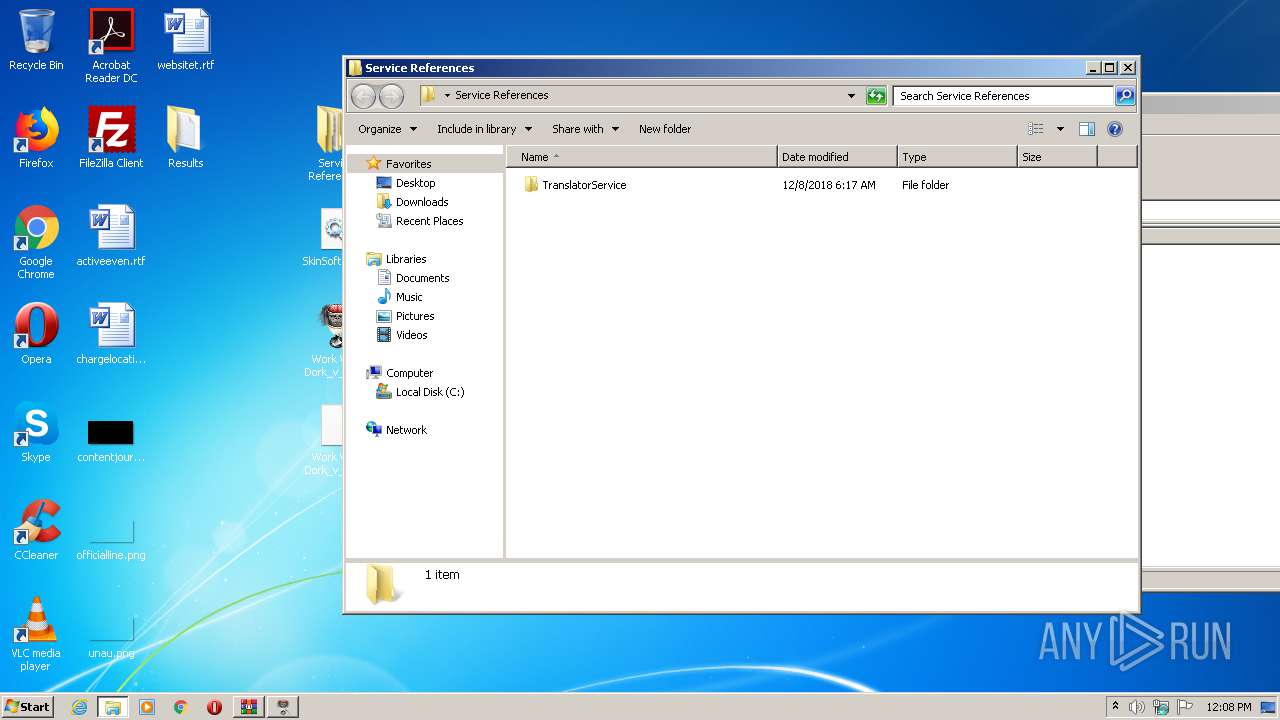Open Windows Media Player taskbar icon
Image resolution: width=1280 pixels, height=720 pixels.
147,707
